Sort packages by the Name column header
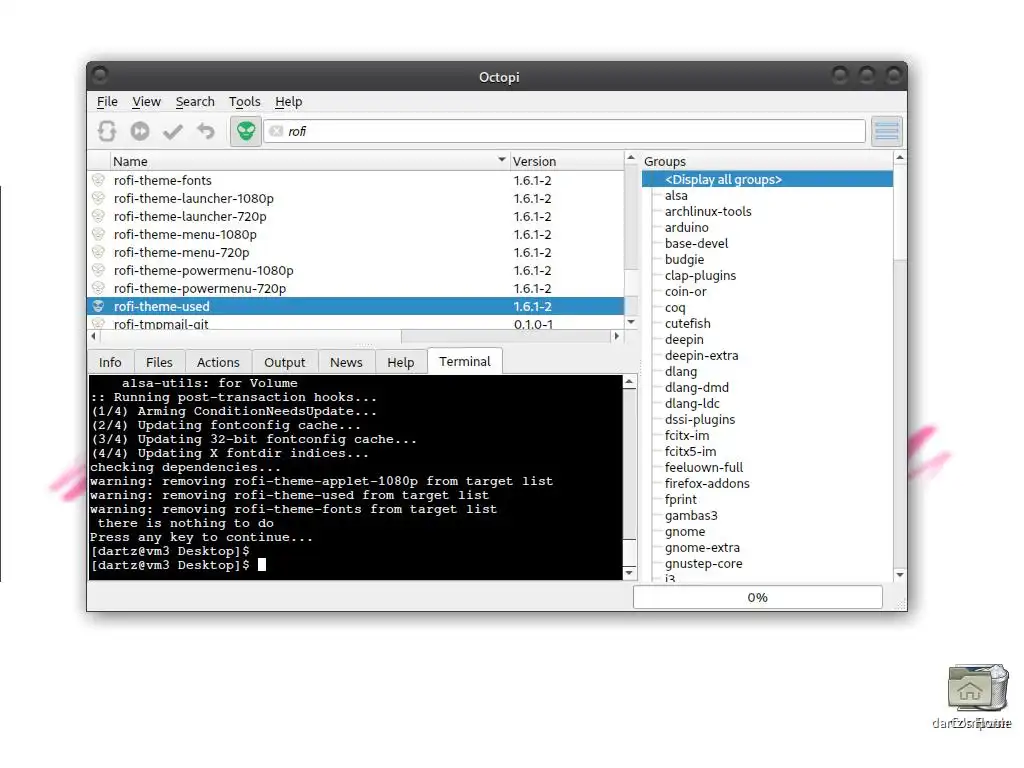The width and height of the screenshot is (1024, 768). (310, 161)
